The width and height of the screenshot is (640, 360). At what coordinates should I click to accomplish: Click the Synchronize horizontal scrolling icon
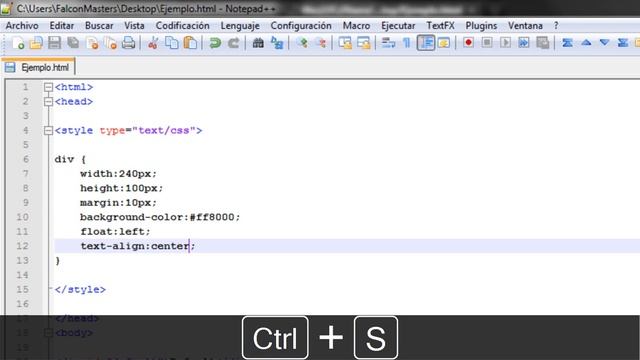pos(363,42)
